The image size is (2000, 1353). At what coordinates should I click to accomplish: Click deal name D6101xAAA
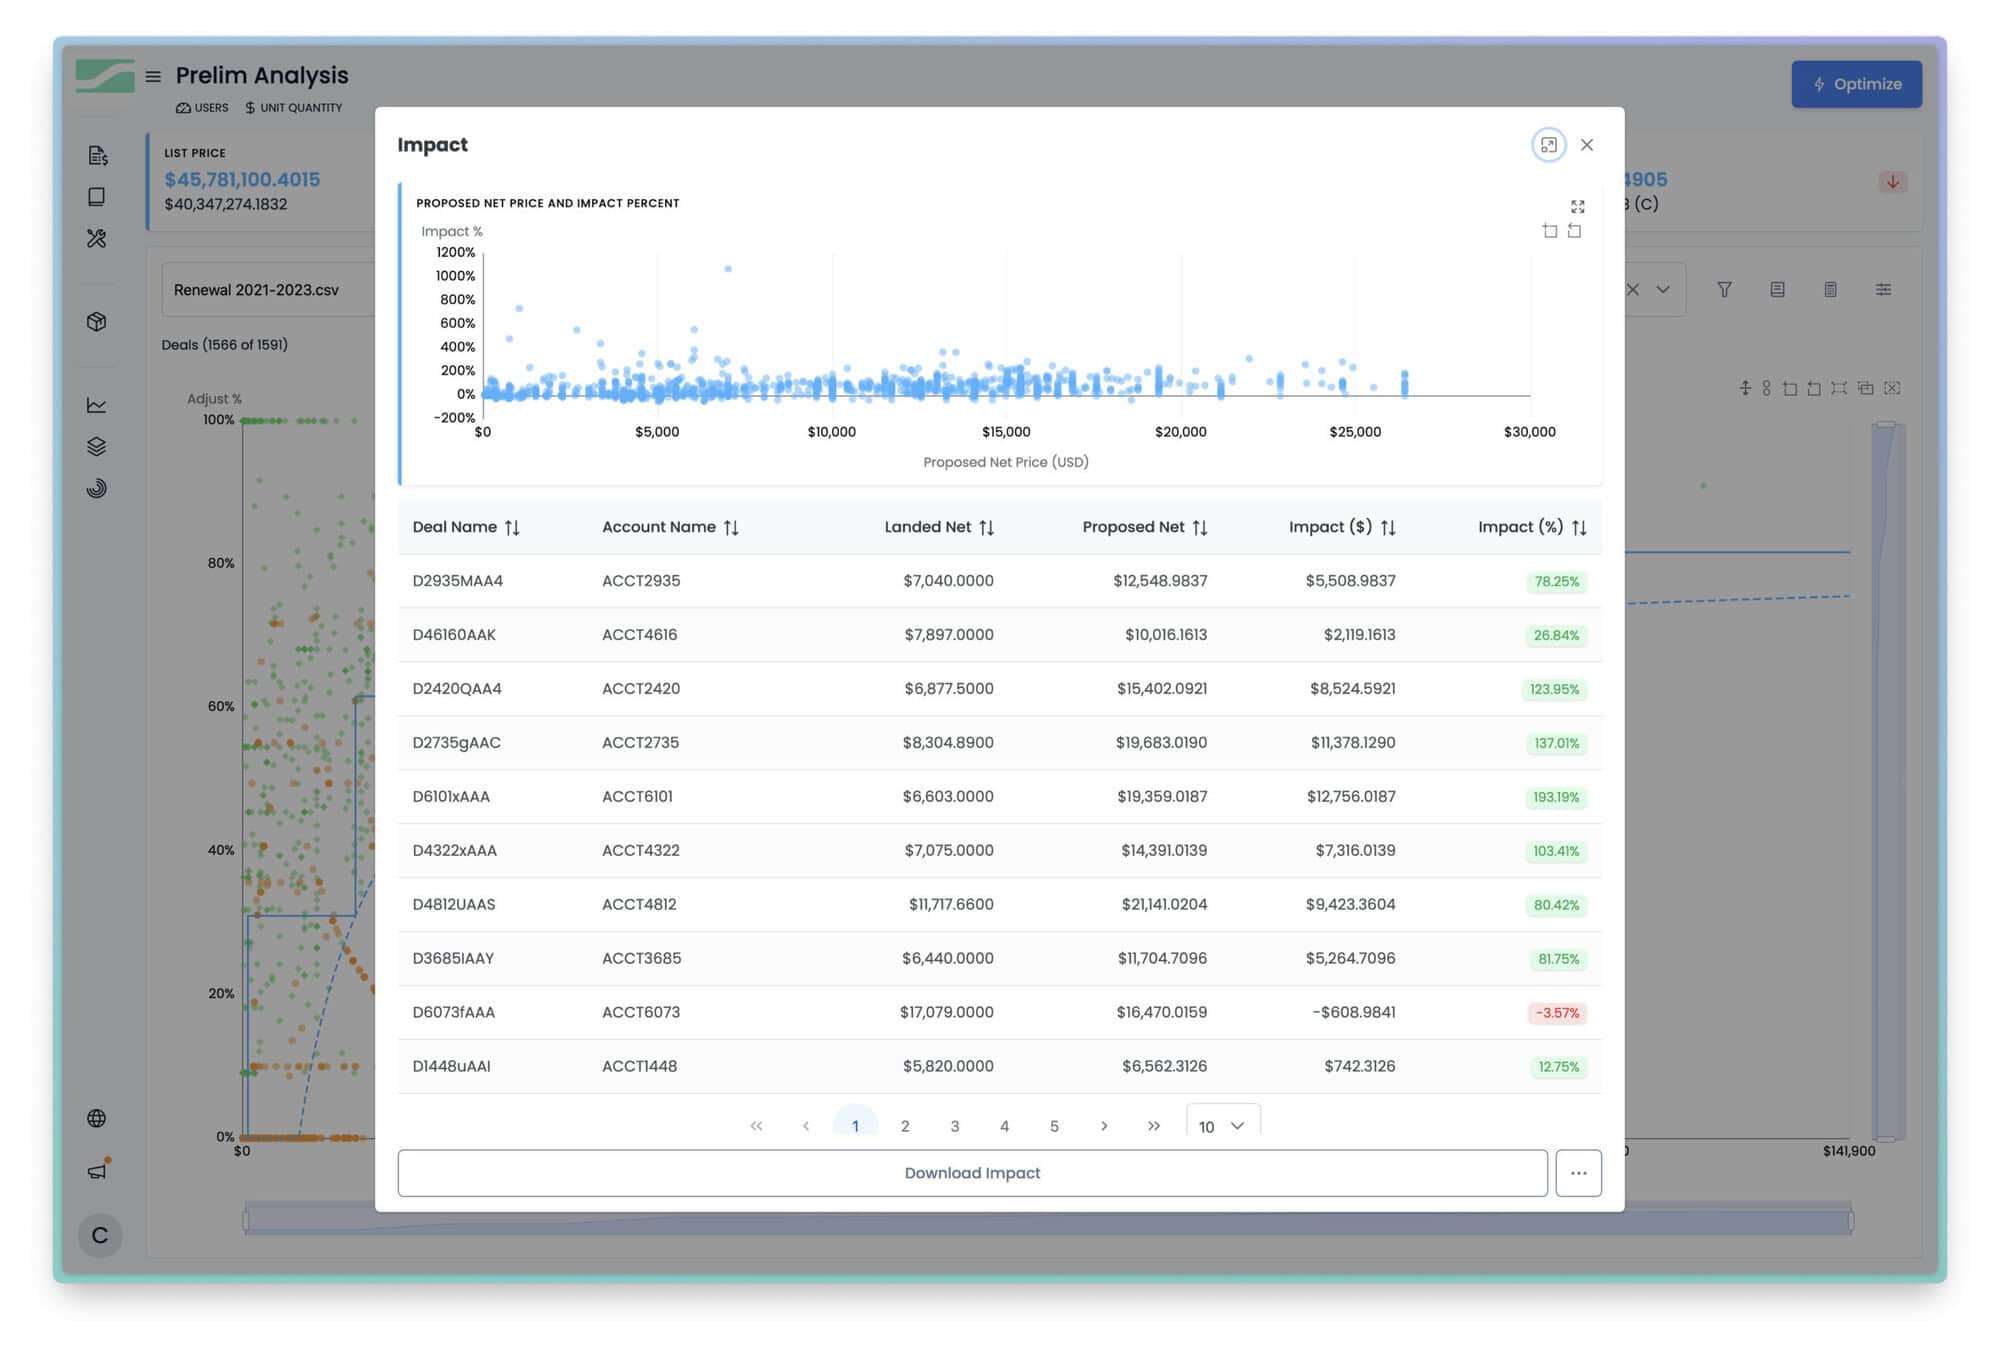(x=451, y=797)
